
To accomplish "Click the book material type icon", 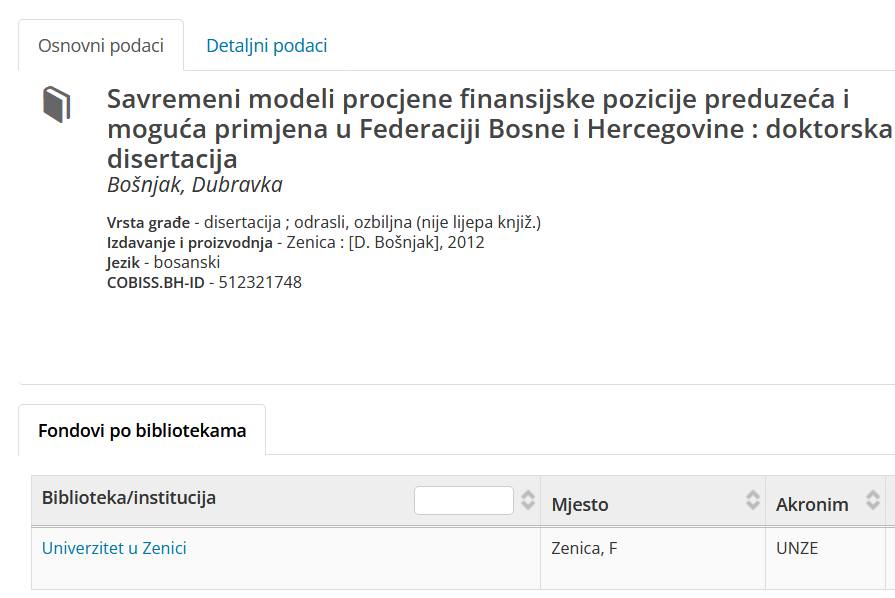I will point(57,104).
